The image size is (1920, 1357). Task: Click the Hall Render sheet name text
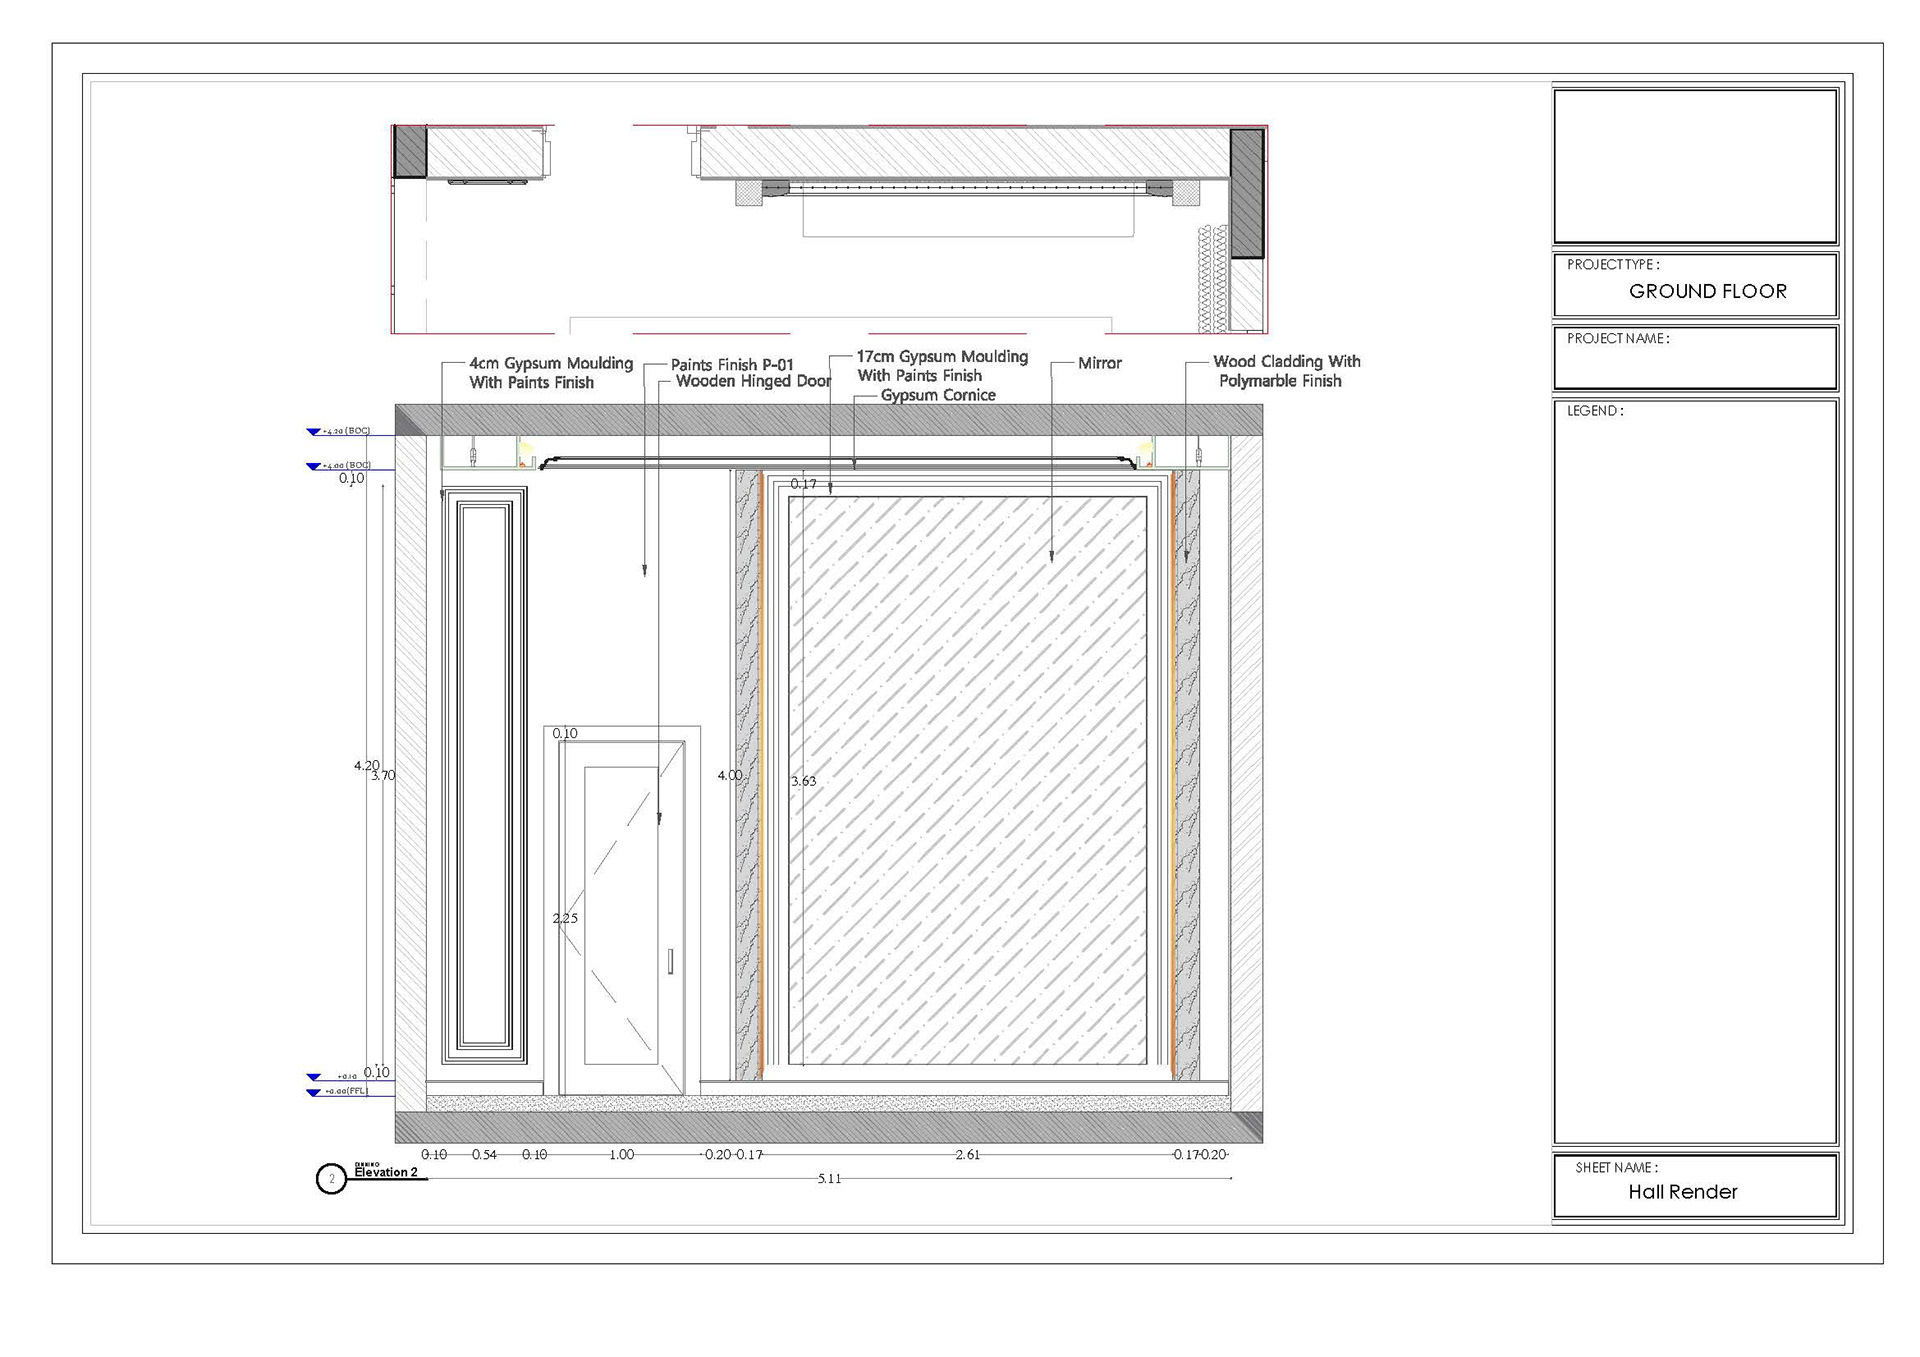pyautogui.click(x=1682, y=1191)
